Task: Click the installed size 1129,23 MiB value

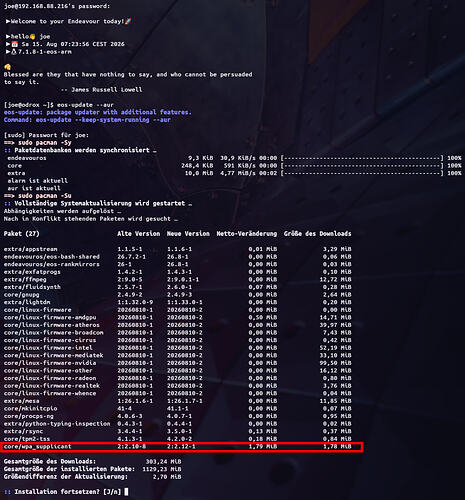Action: click(162, 469)
